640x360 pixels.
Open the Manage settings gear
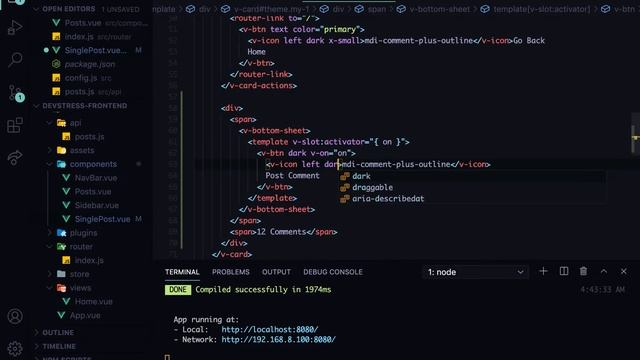[15, 348]
